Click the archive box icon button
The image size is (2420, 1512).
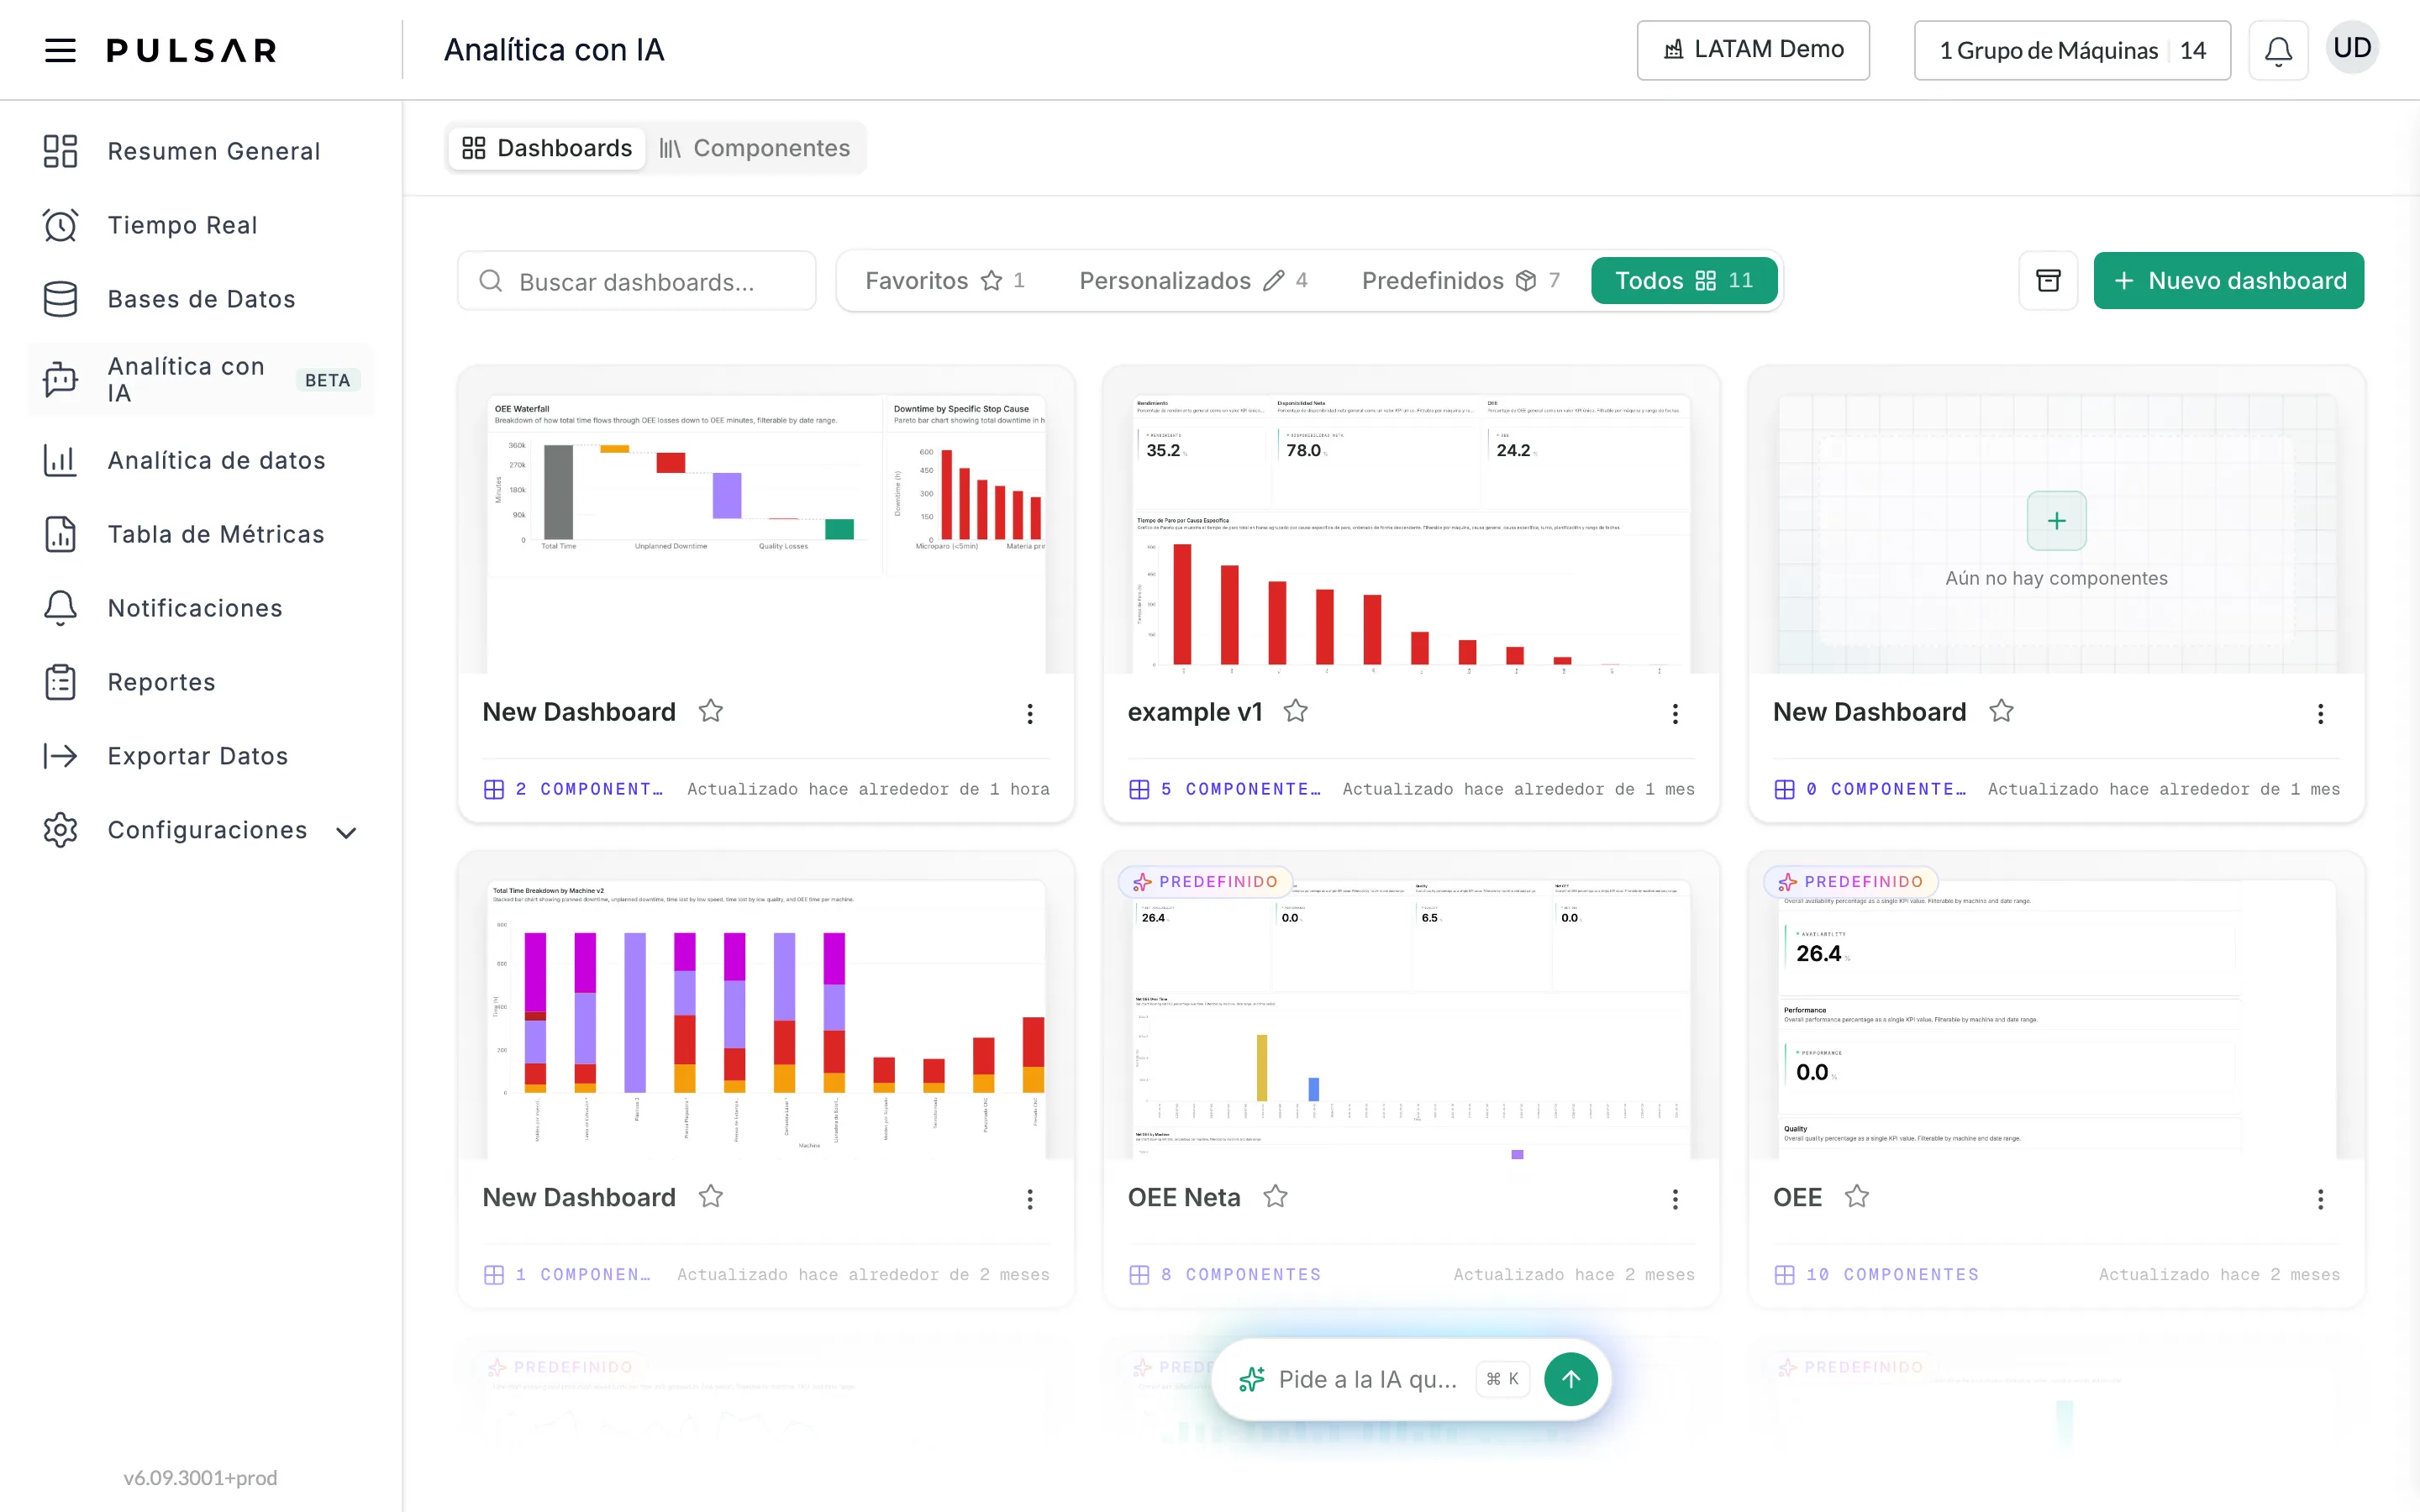tap(2048, 281)
